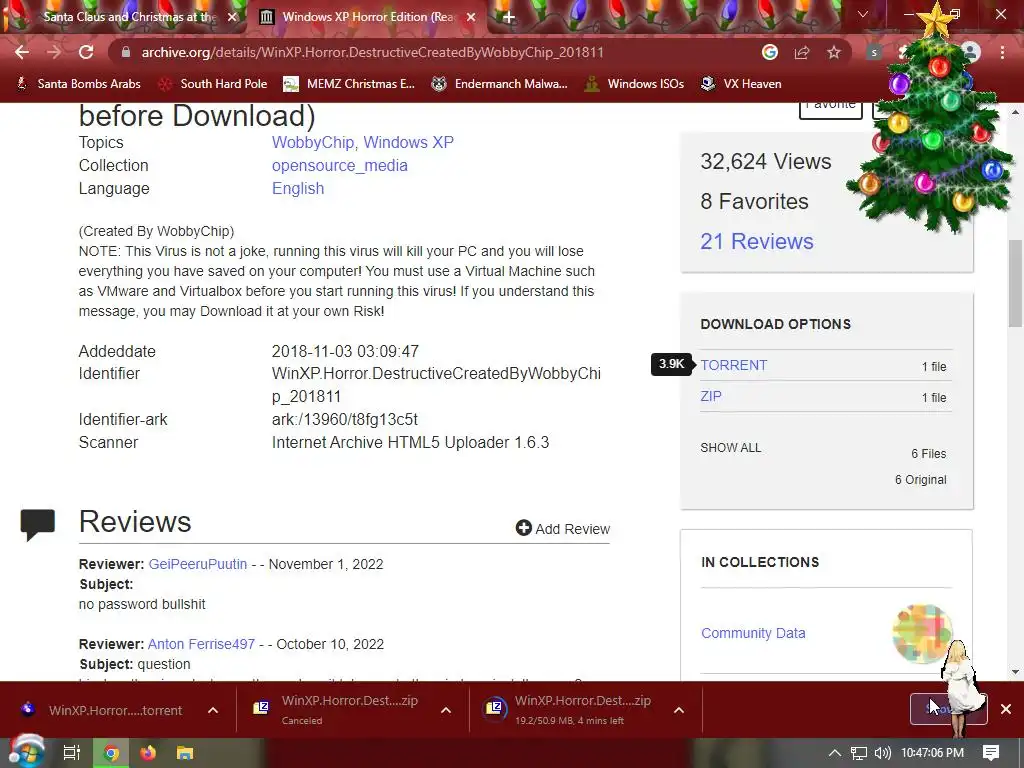Open the South Hard Pole bookmark
1024x768 pixels.
[x=213, y=84]
